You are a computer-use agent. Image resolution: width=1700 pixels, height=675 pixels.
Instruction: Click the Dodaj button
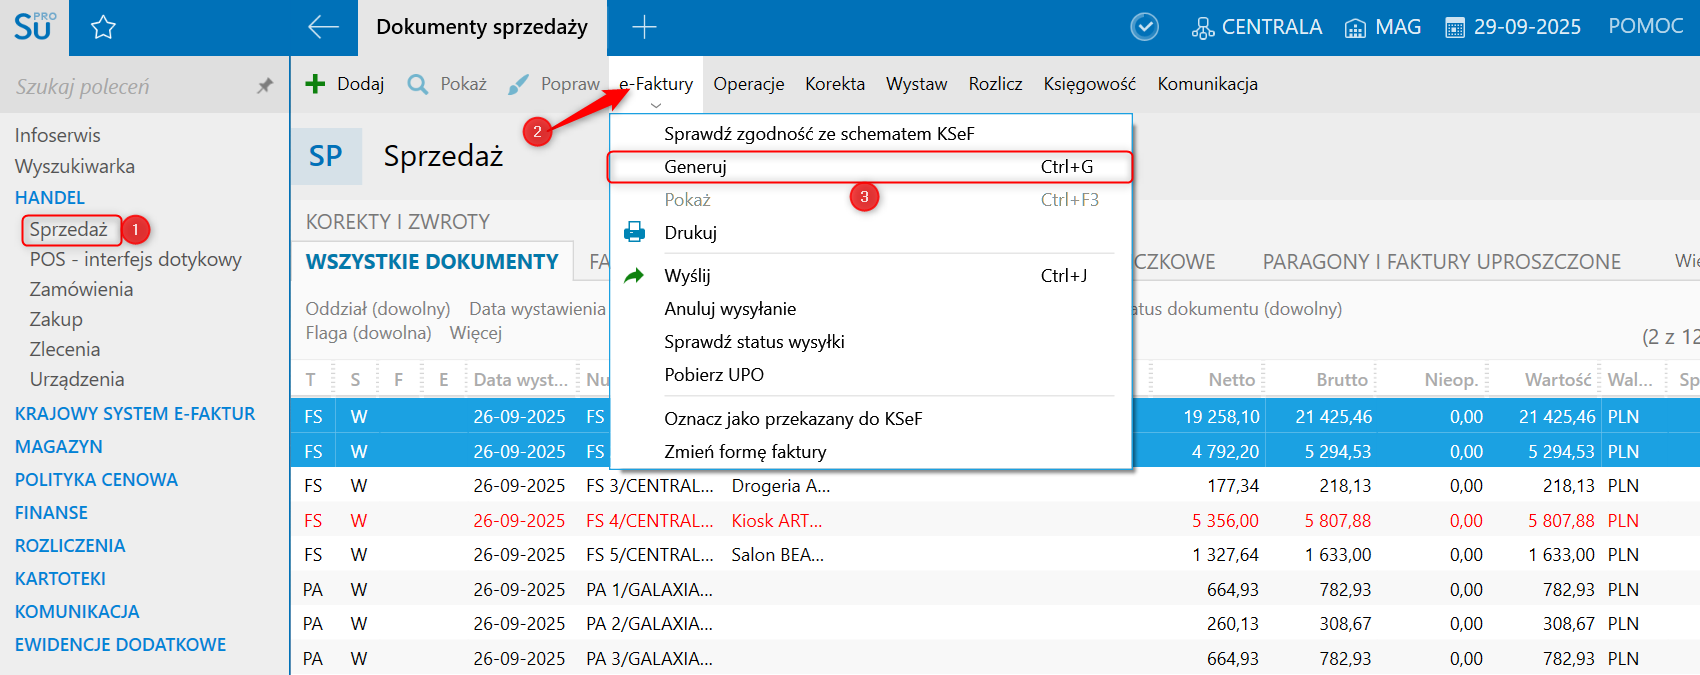click(x=345, y=84)
